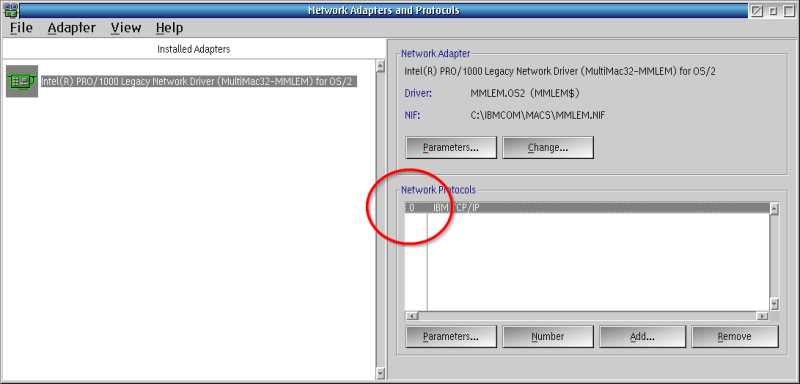The width and height of the screenshot is (800, 384).
Task: Open the Help menu
Action: (x=169, y=28)
